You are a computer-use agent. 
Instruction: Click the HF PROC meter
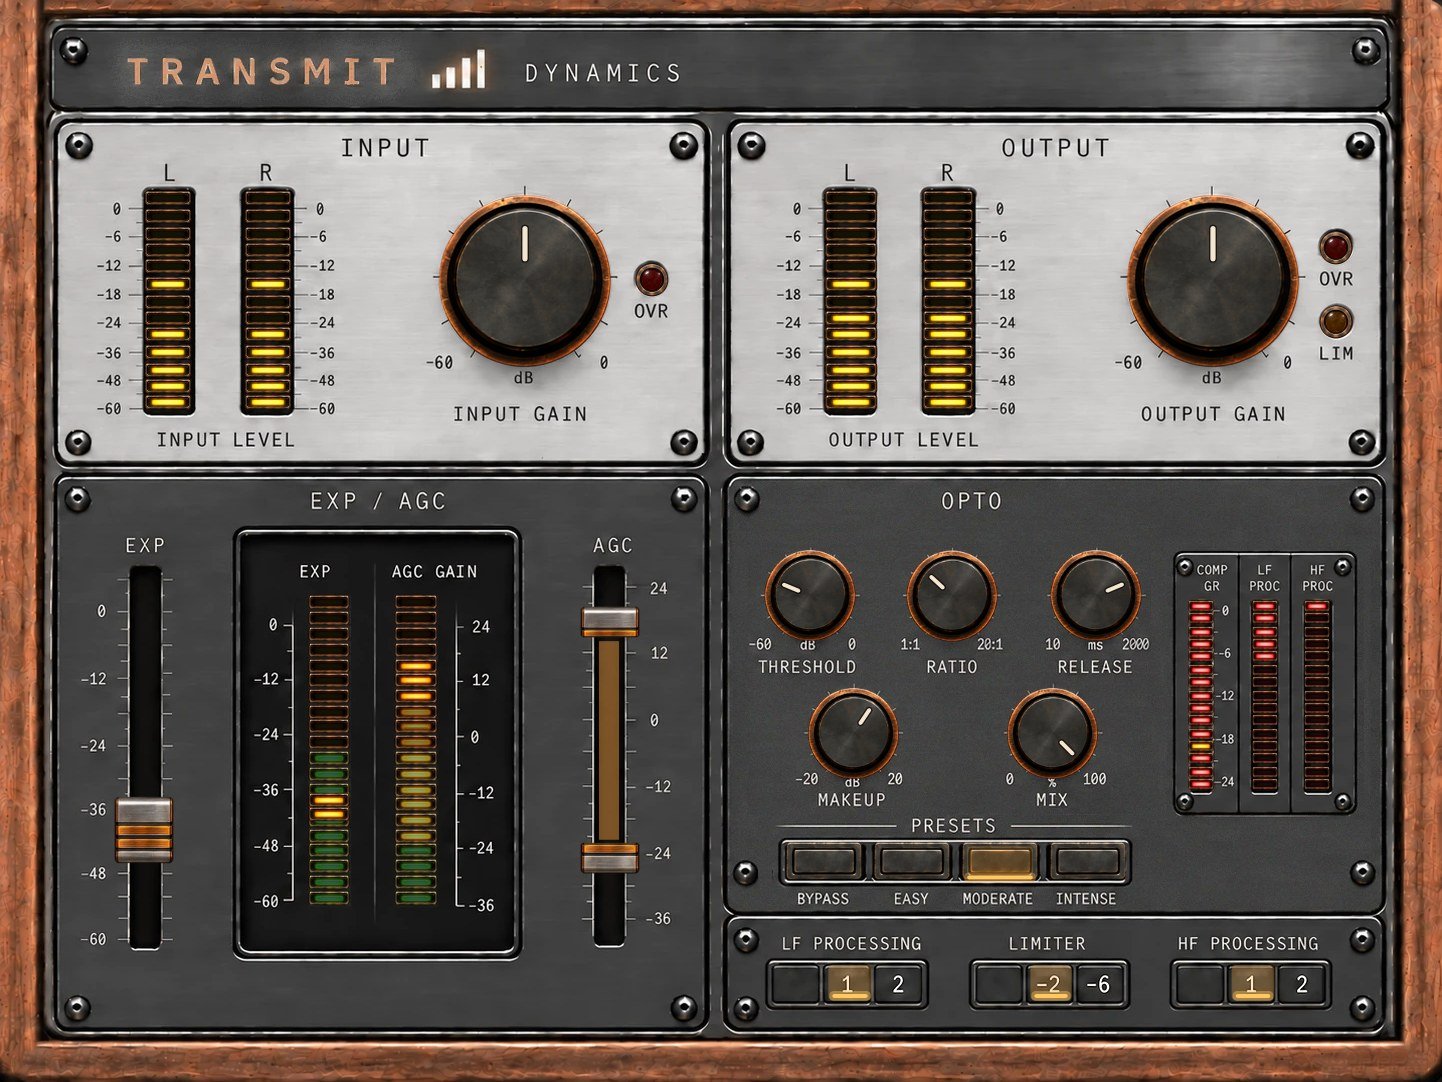point(1317,697)
